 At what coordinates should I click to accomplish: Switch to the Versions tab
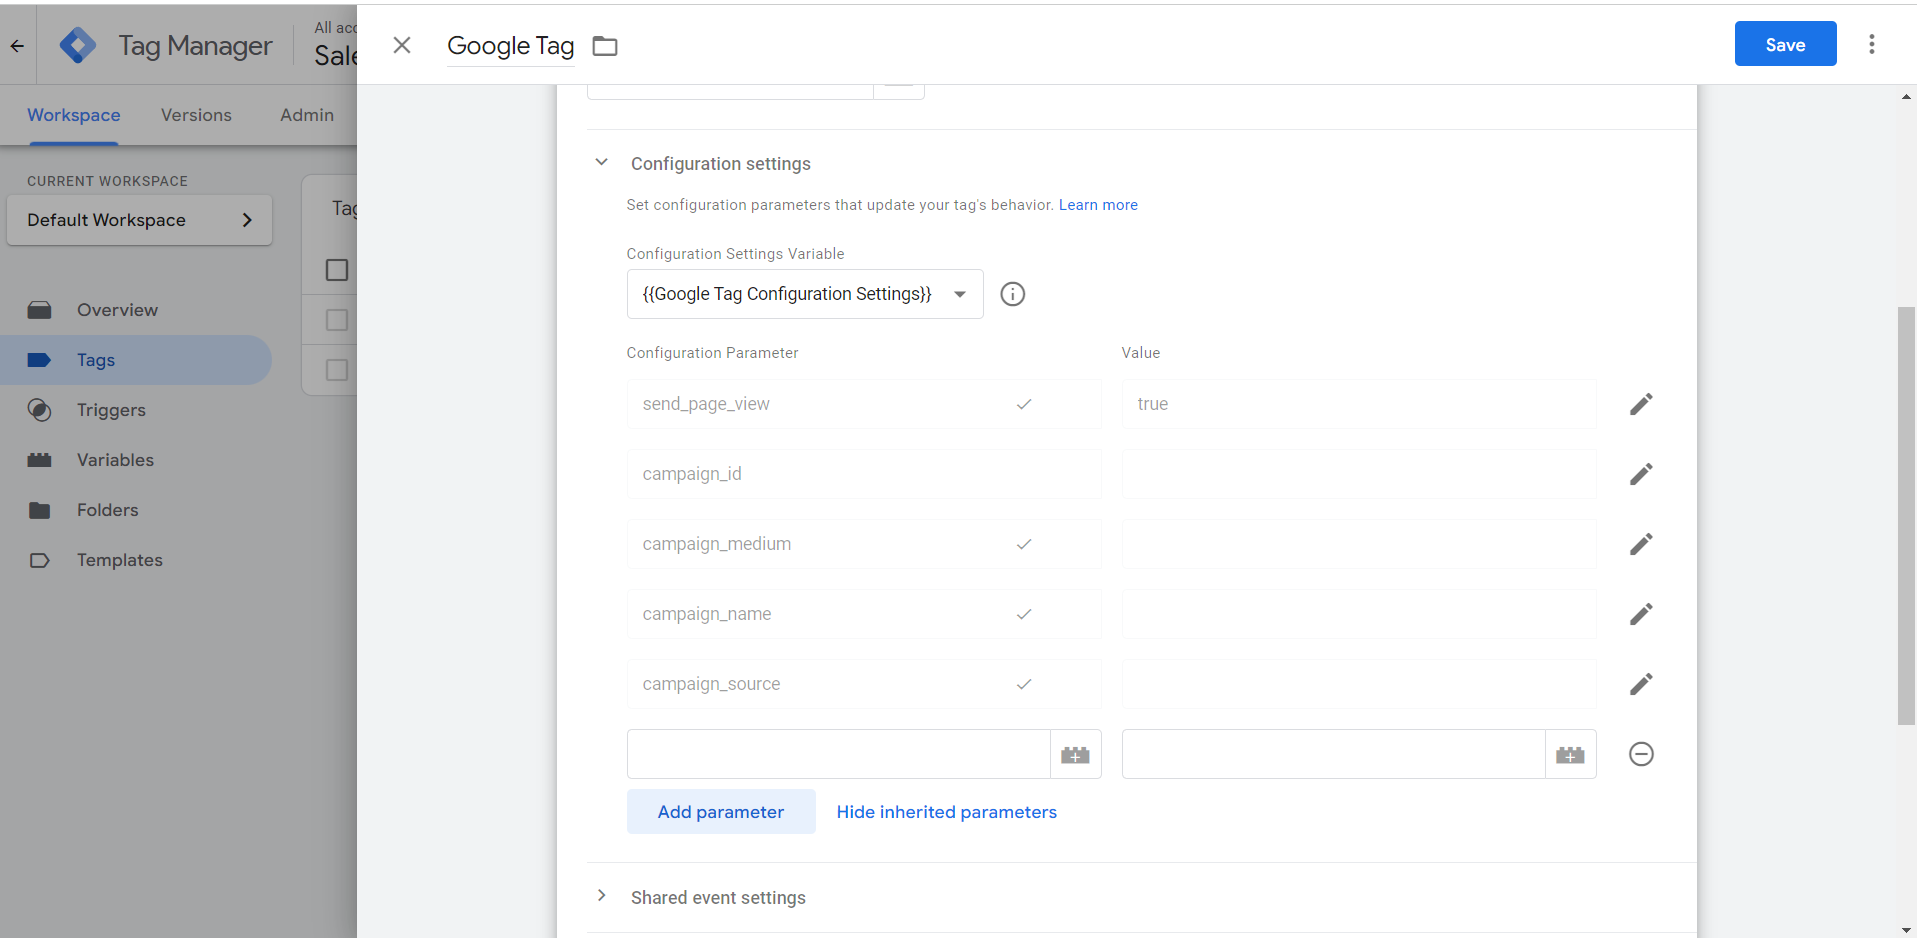tap(196, 115)
